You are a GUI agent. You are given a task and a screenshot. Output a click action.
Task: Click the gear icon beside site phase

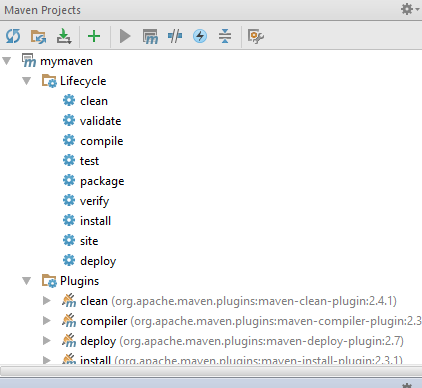click(x=69, y=240)
